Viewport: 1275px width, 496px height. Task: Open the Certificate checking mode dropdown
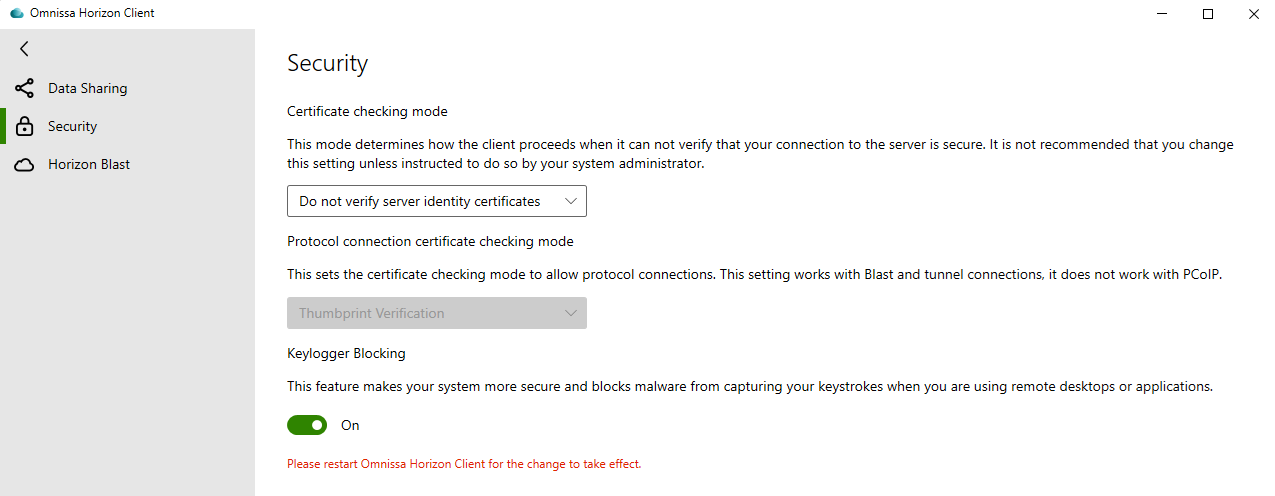coord(437,201)
